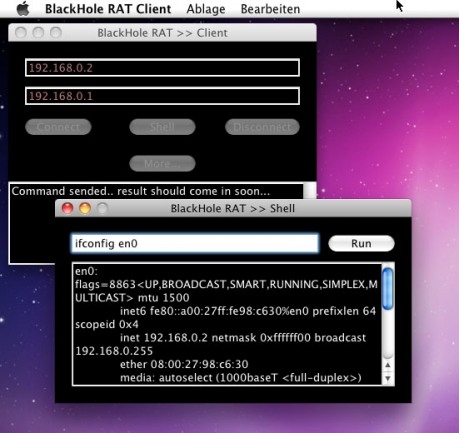Open BlackHole RAT Client app menu
Image resolution: width=459 pixels, height=433 pixels.
point(108,9)
